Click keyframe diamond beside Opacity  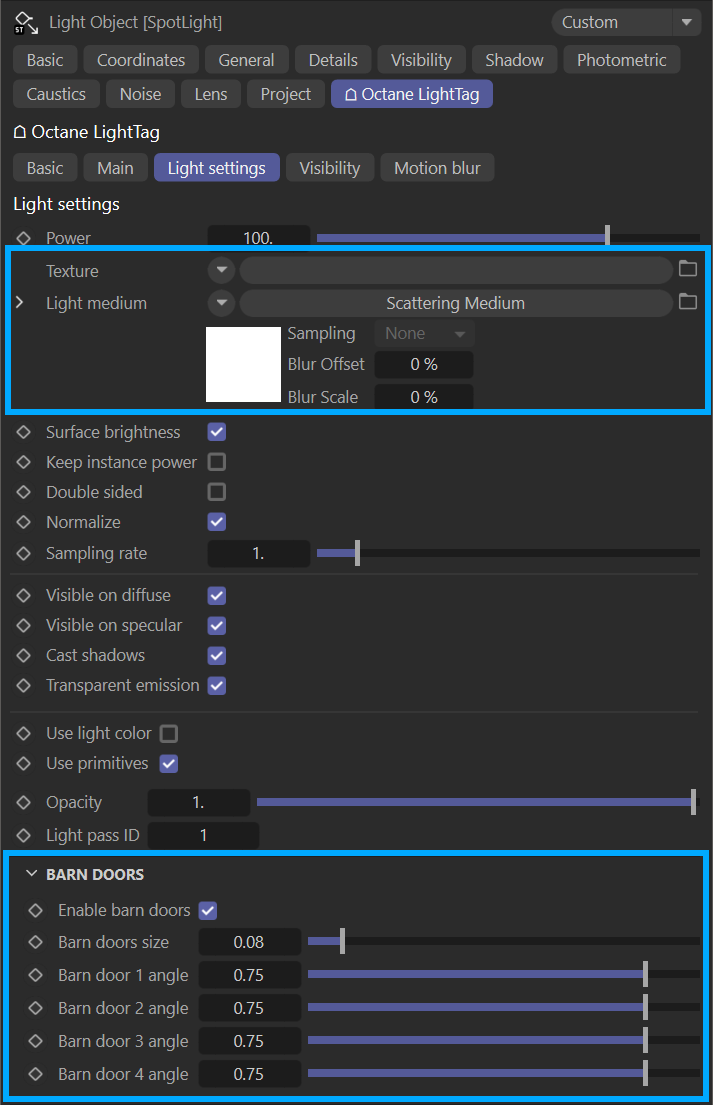[24, 802]
